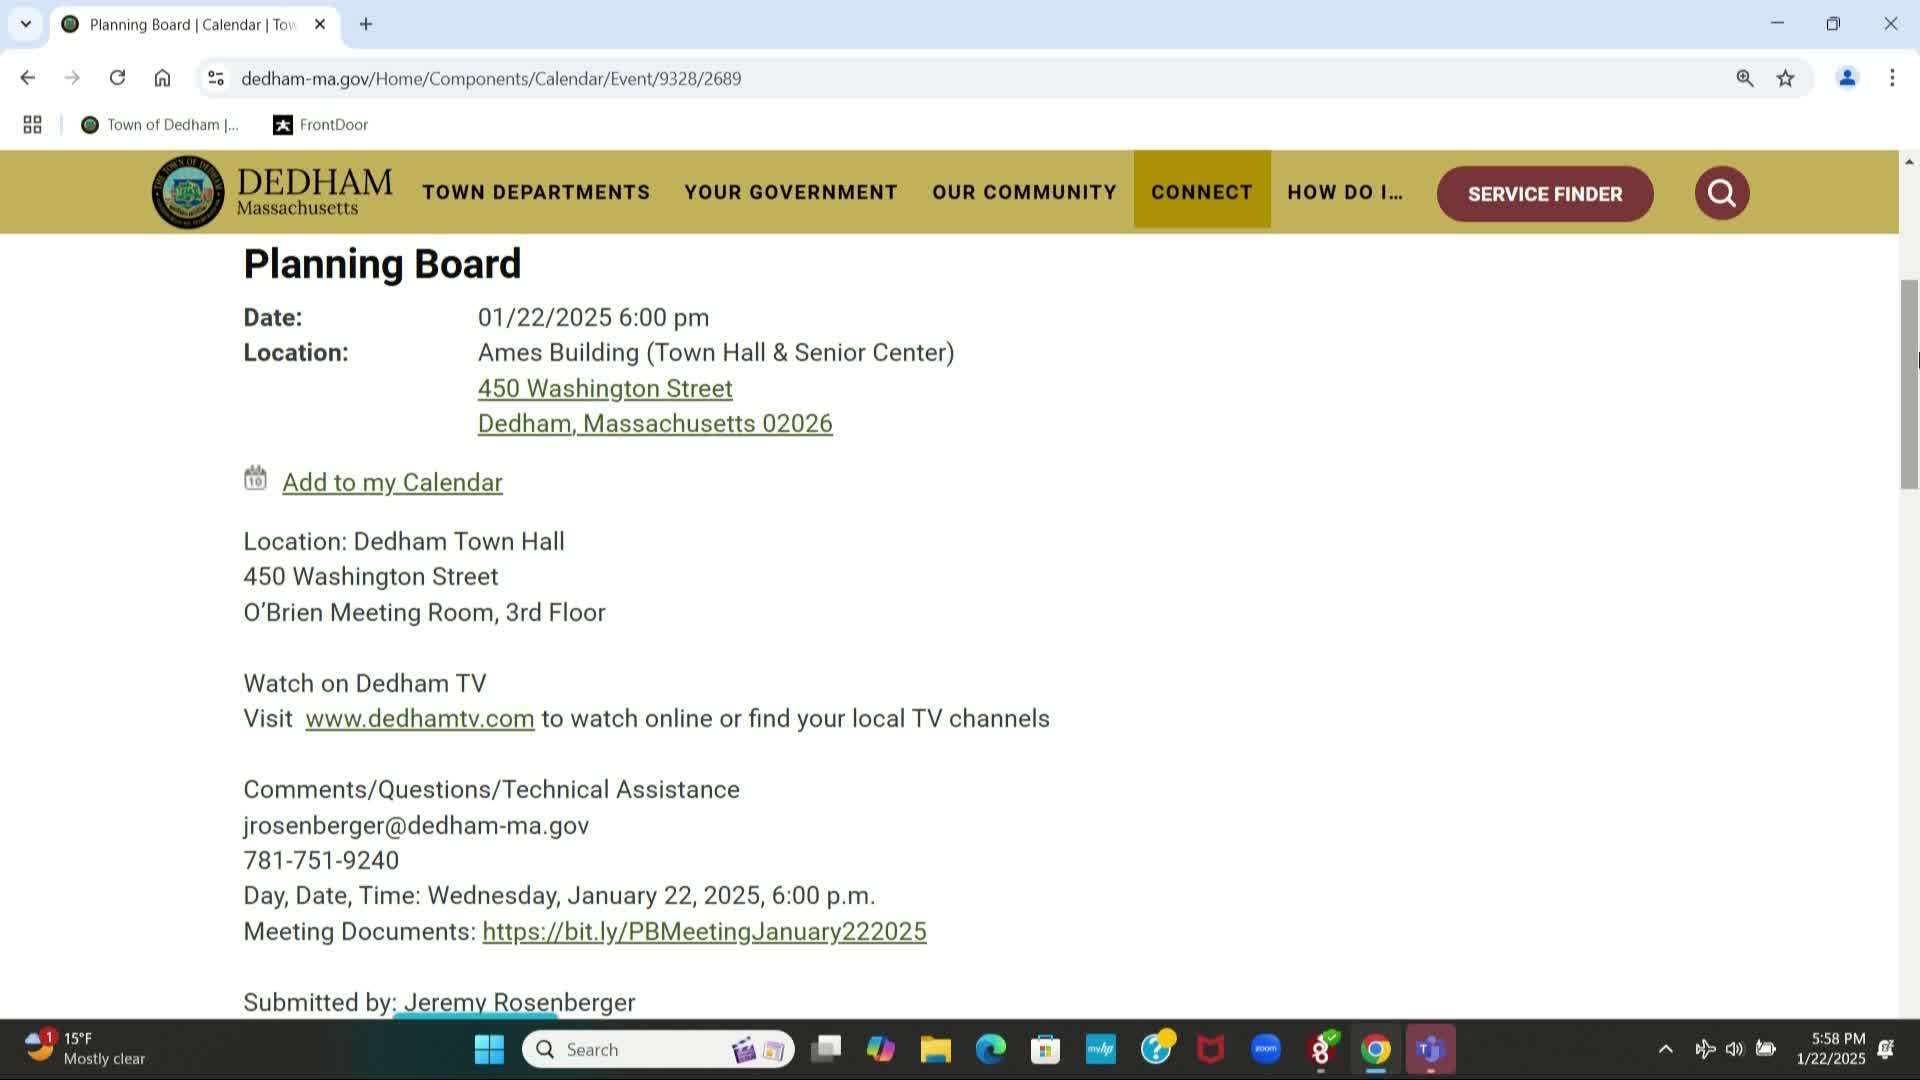Visit the www.dedhamtv.com link
Image resolution: width=1920 pixels, height=1080 pixels.
coord(420,718)
